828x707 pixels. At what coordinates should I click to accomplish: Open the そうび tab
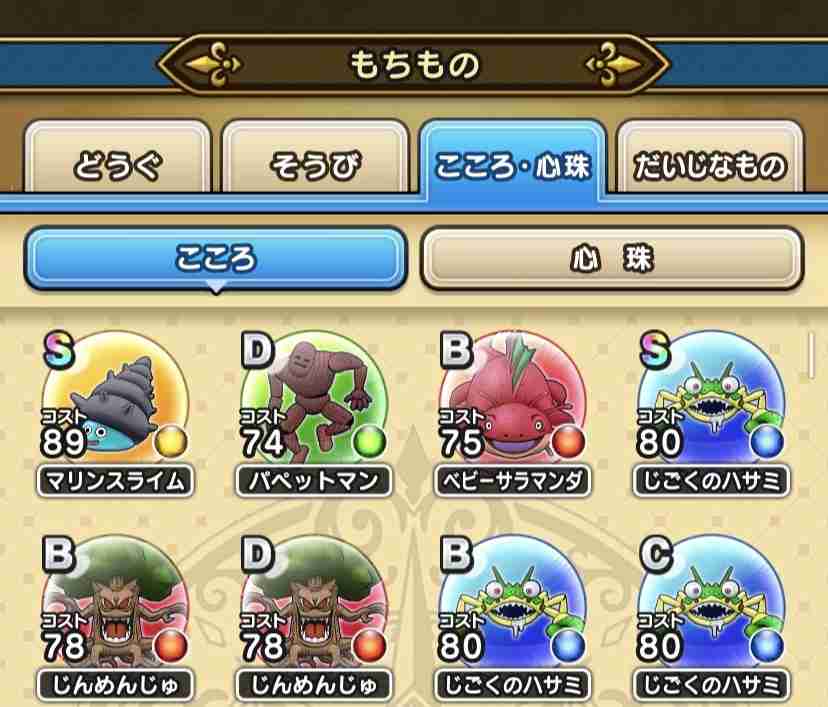coord(315,158)
